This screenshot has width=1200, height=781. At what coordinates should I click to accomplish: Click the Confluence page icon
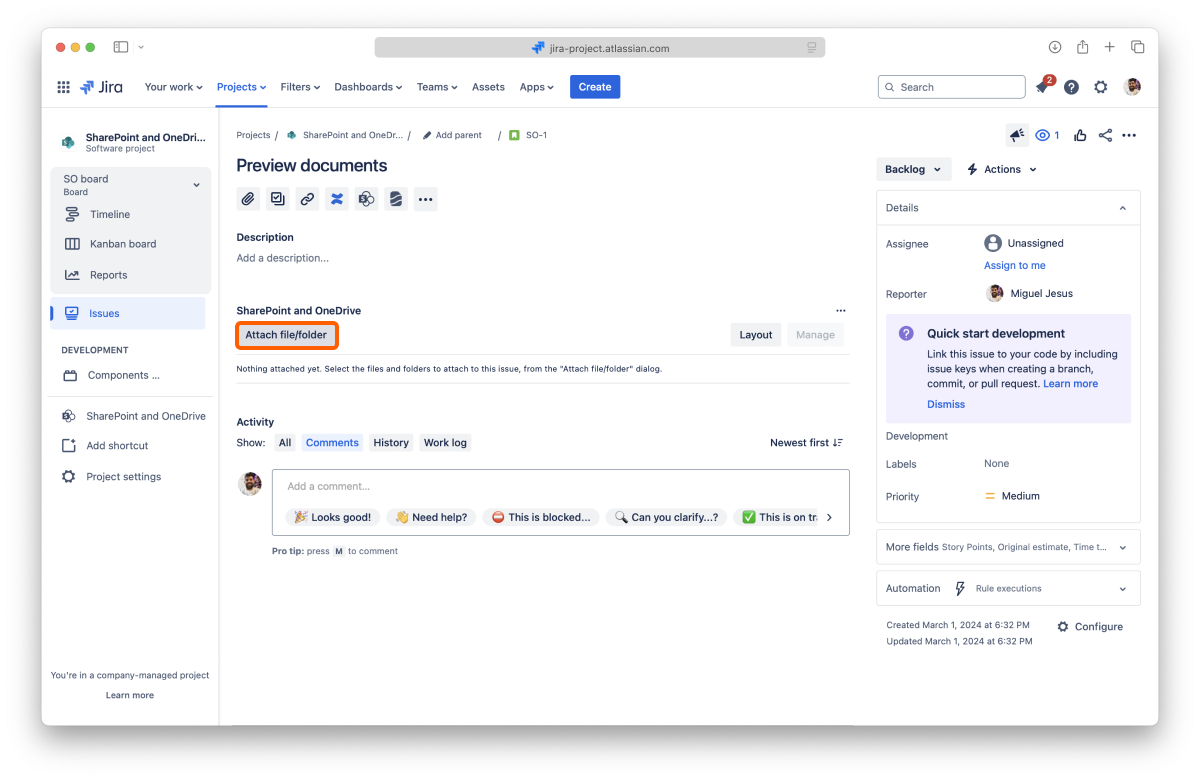click(x=337, y=199)
